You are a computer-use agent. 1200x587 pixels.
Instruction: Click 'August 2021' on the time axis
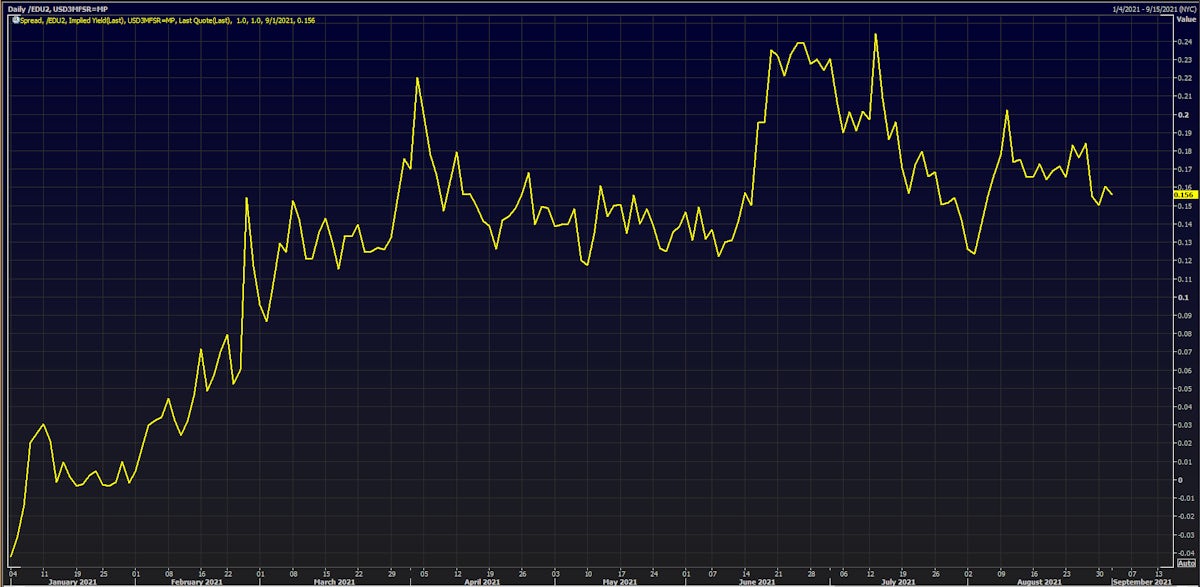pos(1040,581)
